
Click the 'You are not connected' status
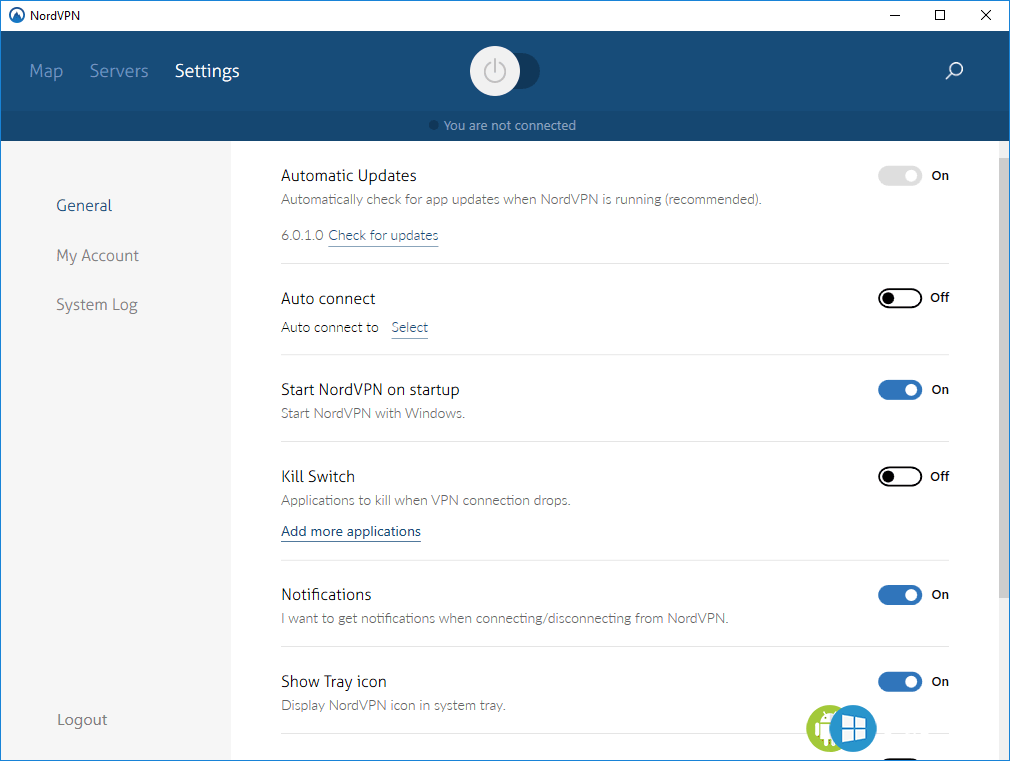502,126
